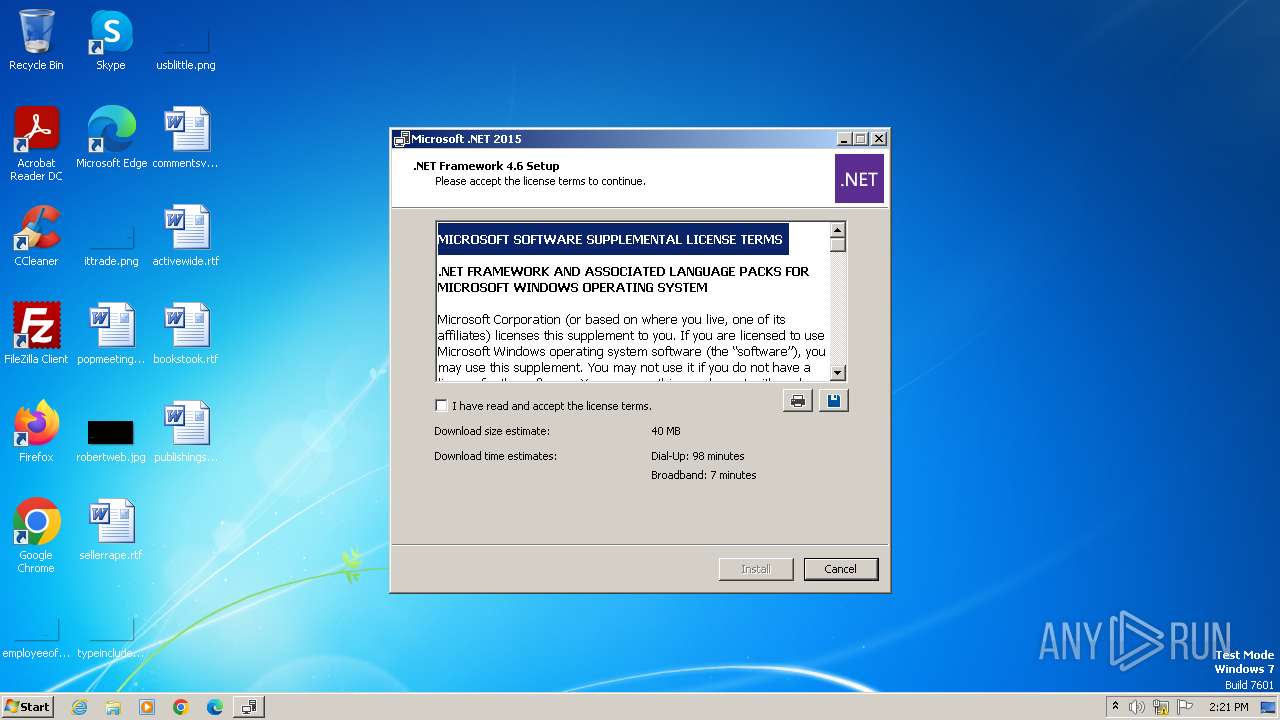Click '.NET Framework 4.6 Setup' header text
The height and width of the screenshot is (720, 1280).
(486, 166)
